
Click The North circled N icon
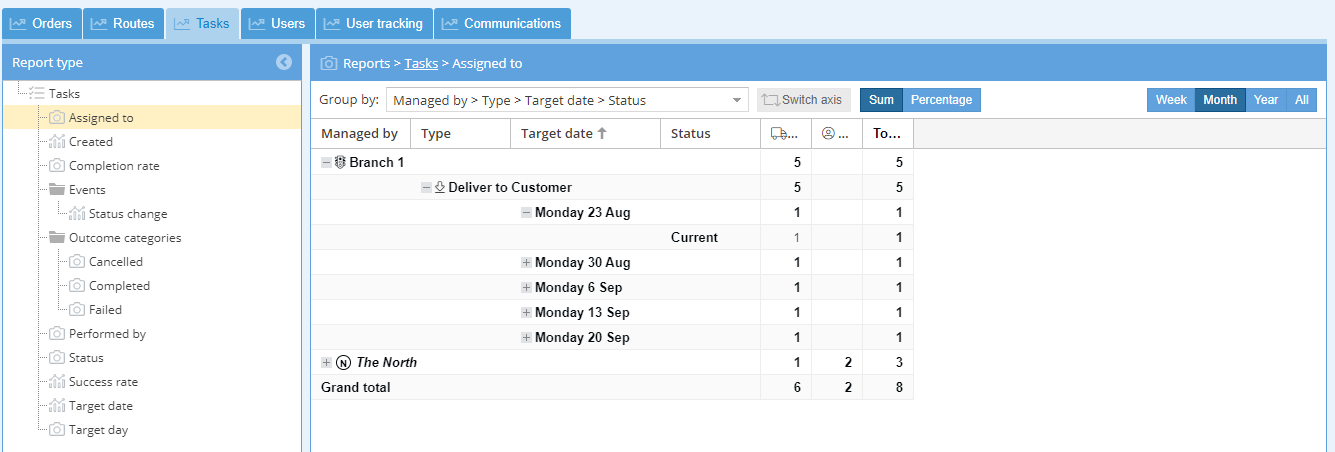[x=343, y=362]
